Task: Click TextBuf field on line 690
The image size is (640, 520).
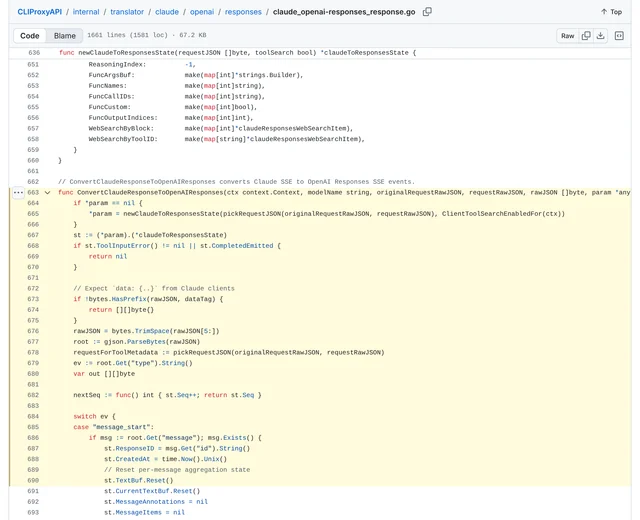Action: pyautogui.click(x=129, y=480)
